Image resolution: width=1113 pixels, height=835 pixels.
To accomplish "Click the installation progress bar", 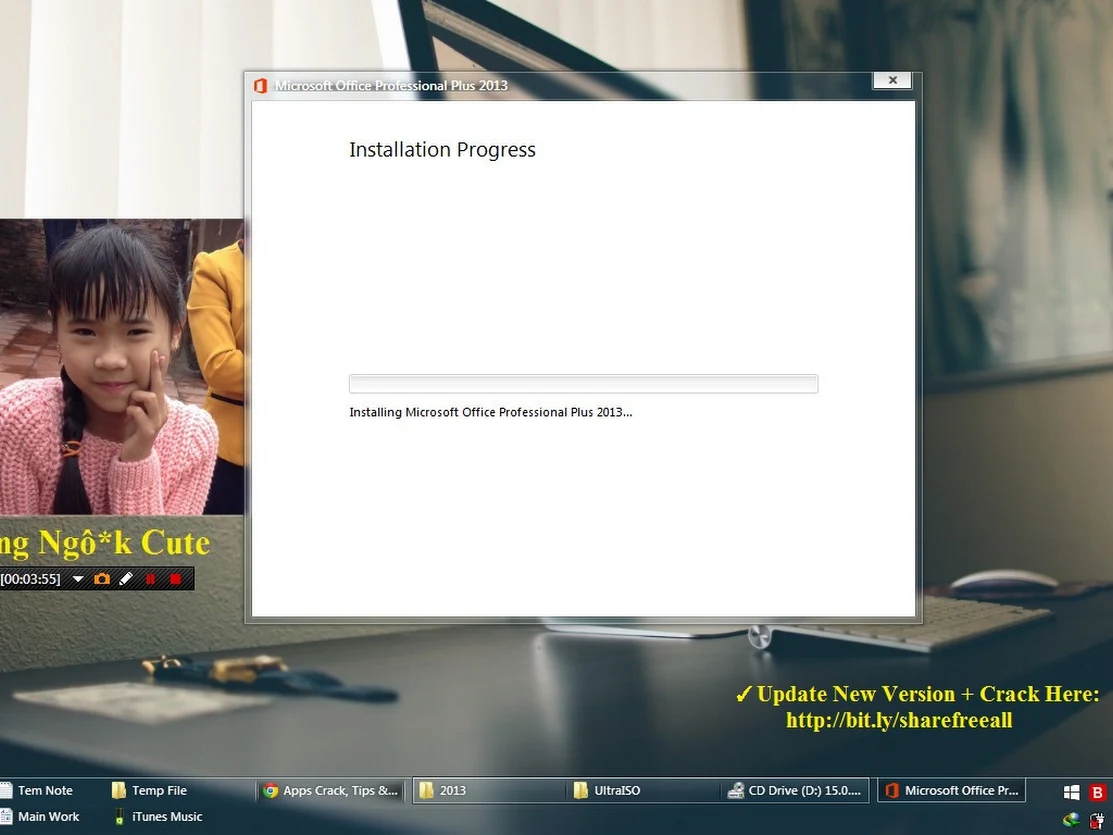I will tap(583, 383).
